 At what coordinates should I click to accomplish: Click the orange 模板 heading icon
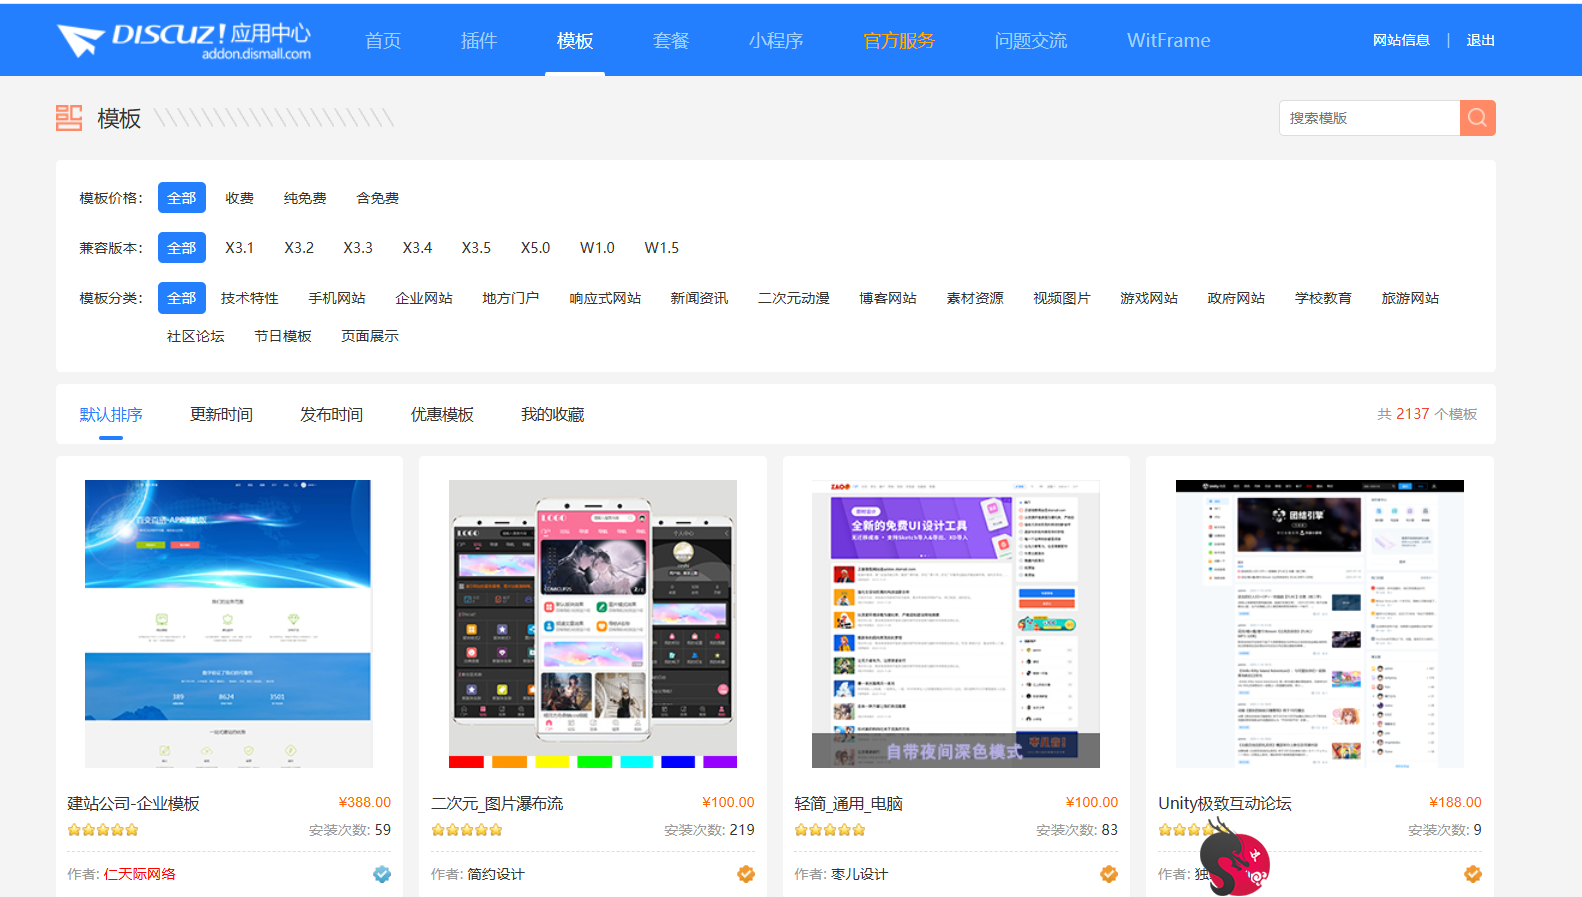pos(69,118)
